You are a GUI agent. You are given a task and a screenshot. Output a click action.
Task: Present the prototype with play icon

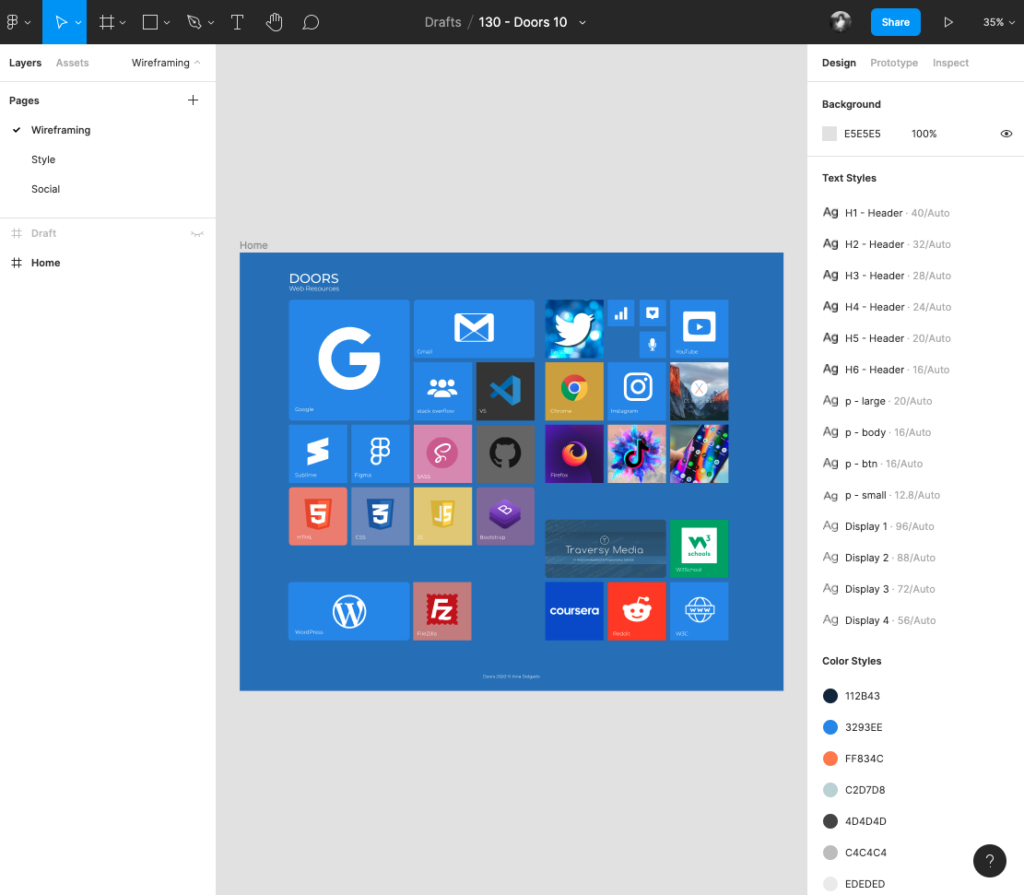tap(948, 22)
